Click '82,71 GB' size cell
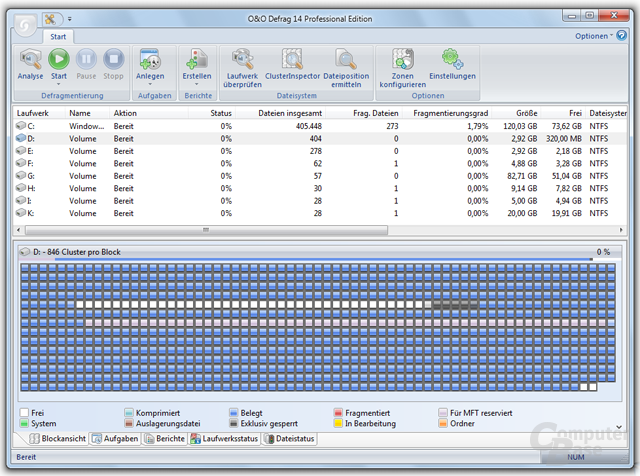The width and height of the screenshot is (640, 476). (x=522, y=176)
